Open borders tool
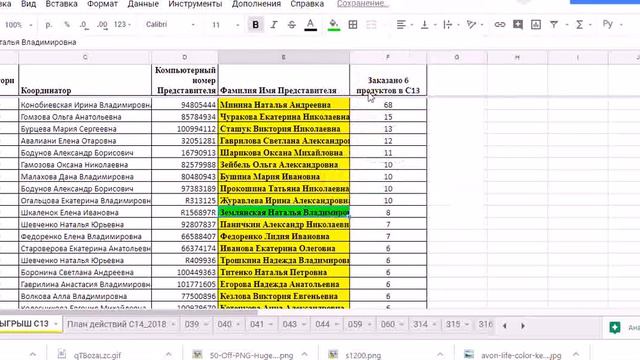 [353, 25]
